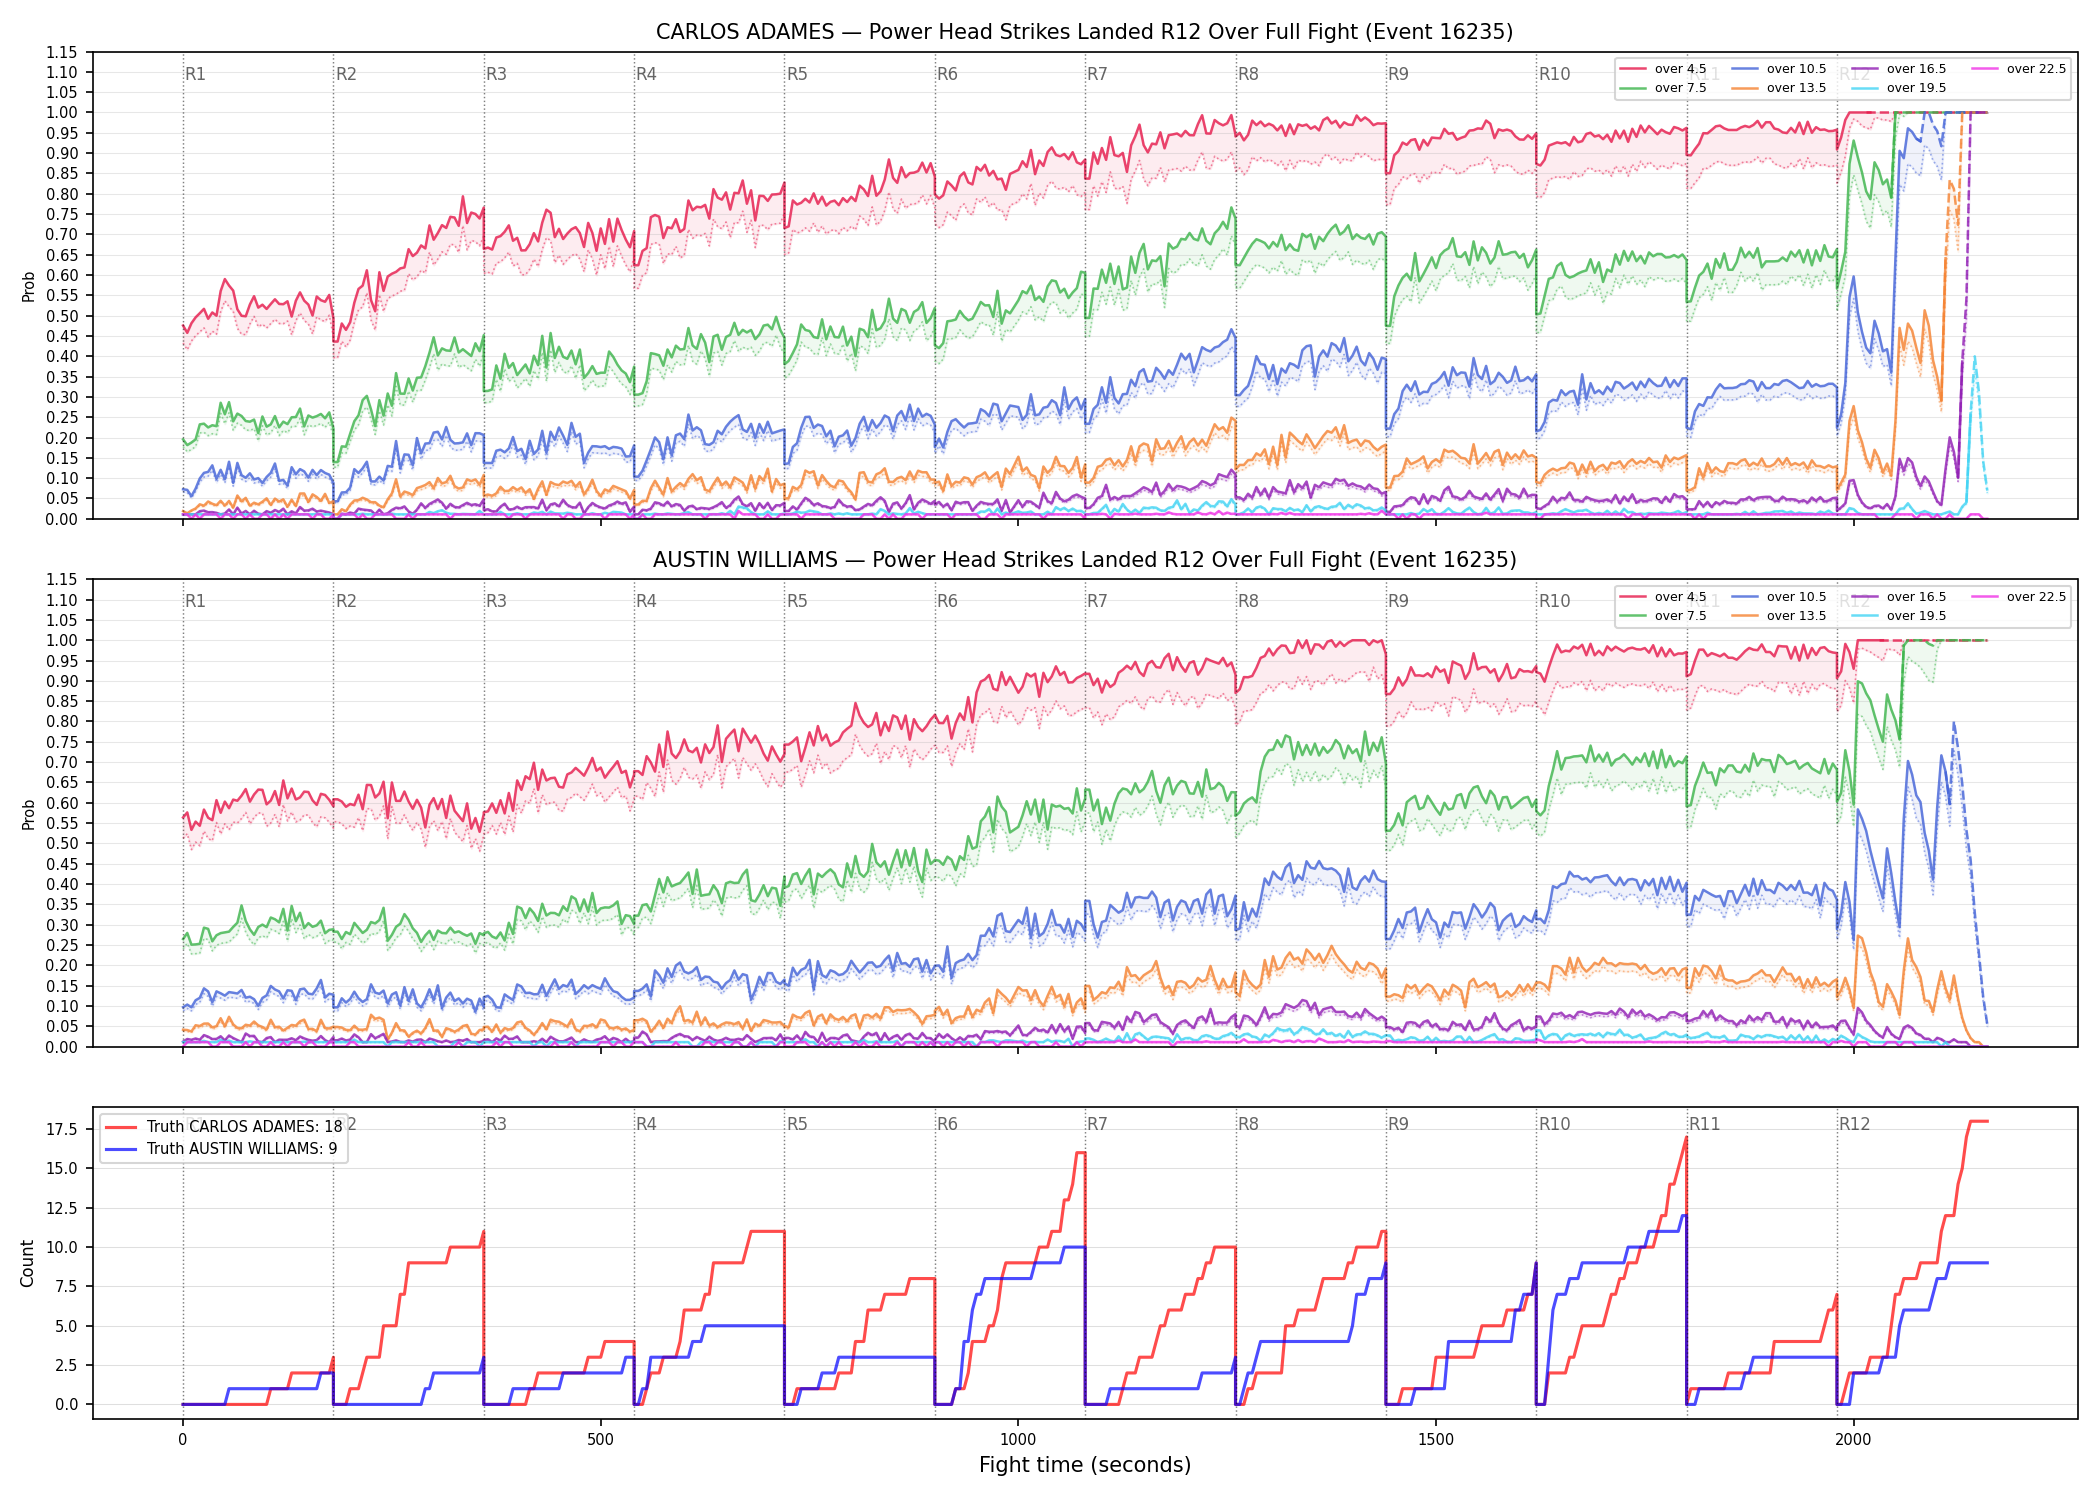Click the blue line swatch beside Truth AUSTIN WILLIAMS
Viewport: 2100px width, 1500px height.
coord(121,1149)
